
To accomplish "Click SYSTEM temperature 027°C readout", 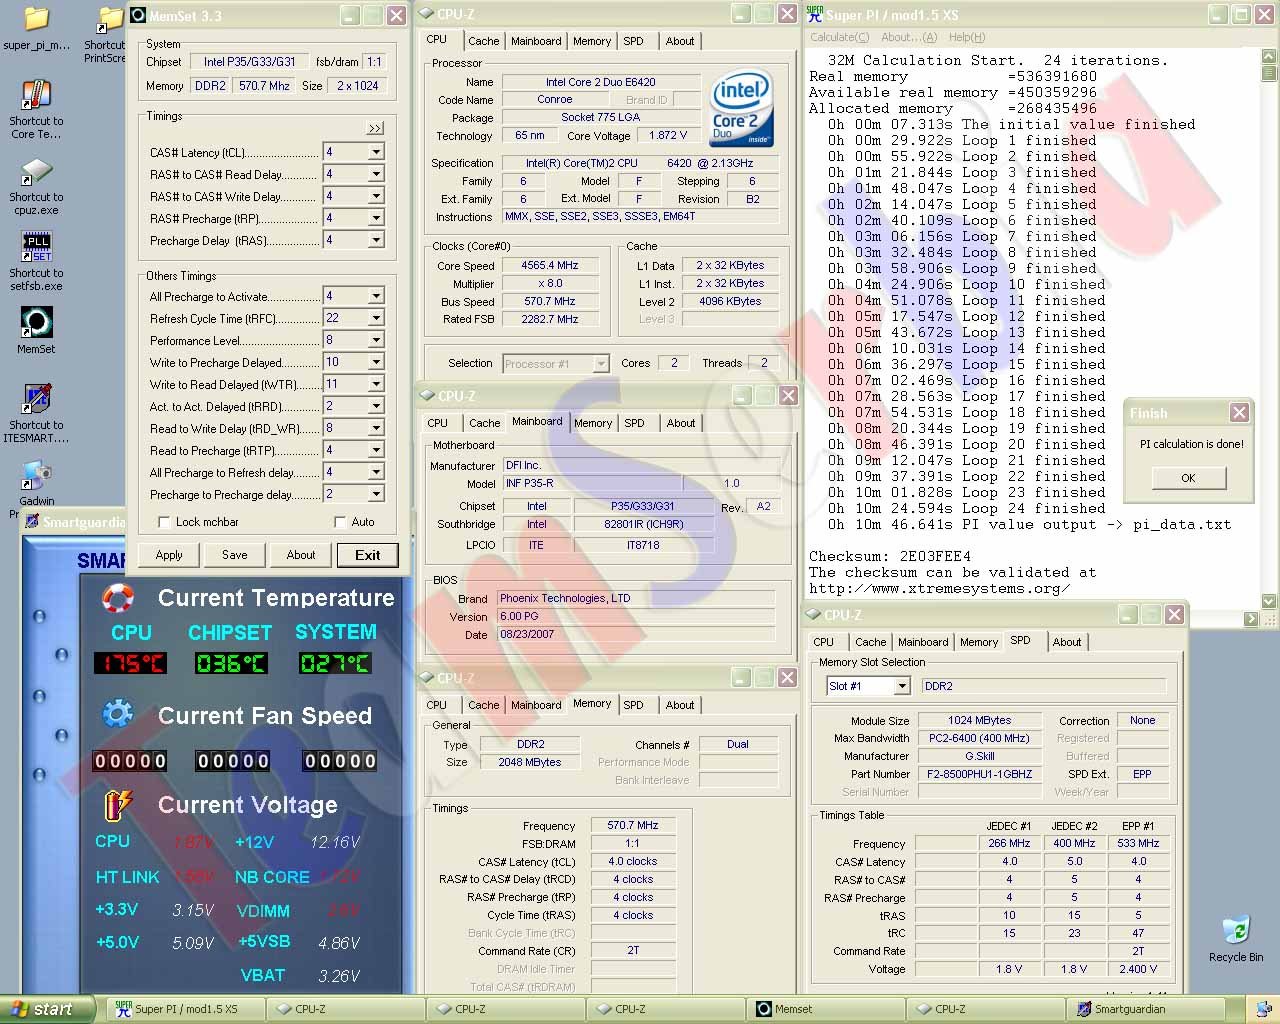I will pyautogui.click(x=335, y=663).
